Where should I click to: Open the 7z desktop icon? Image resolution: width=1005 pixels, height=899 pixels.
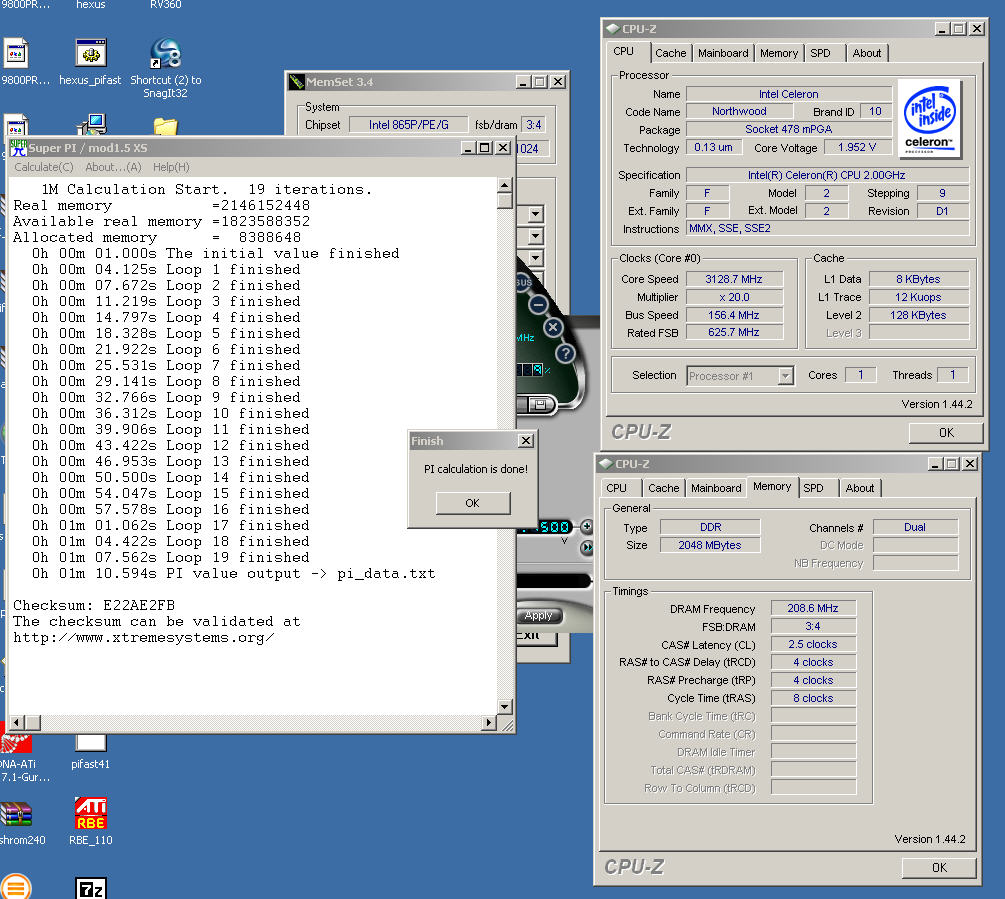click(90, 888)
